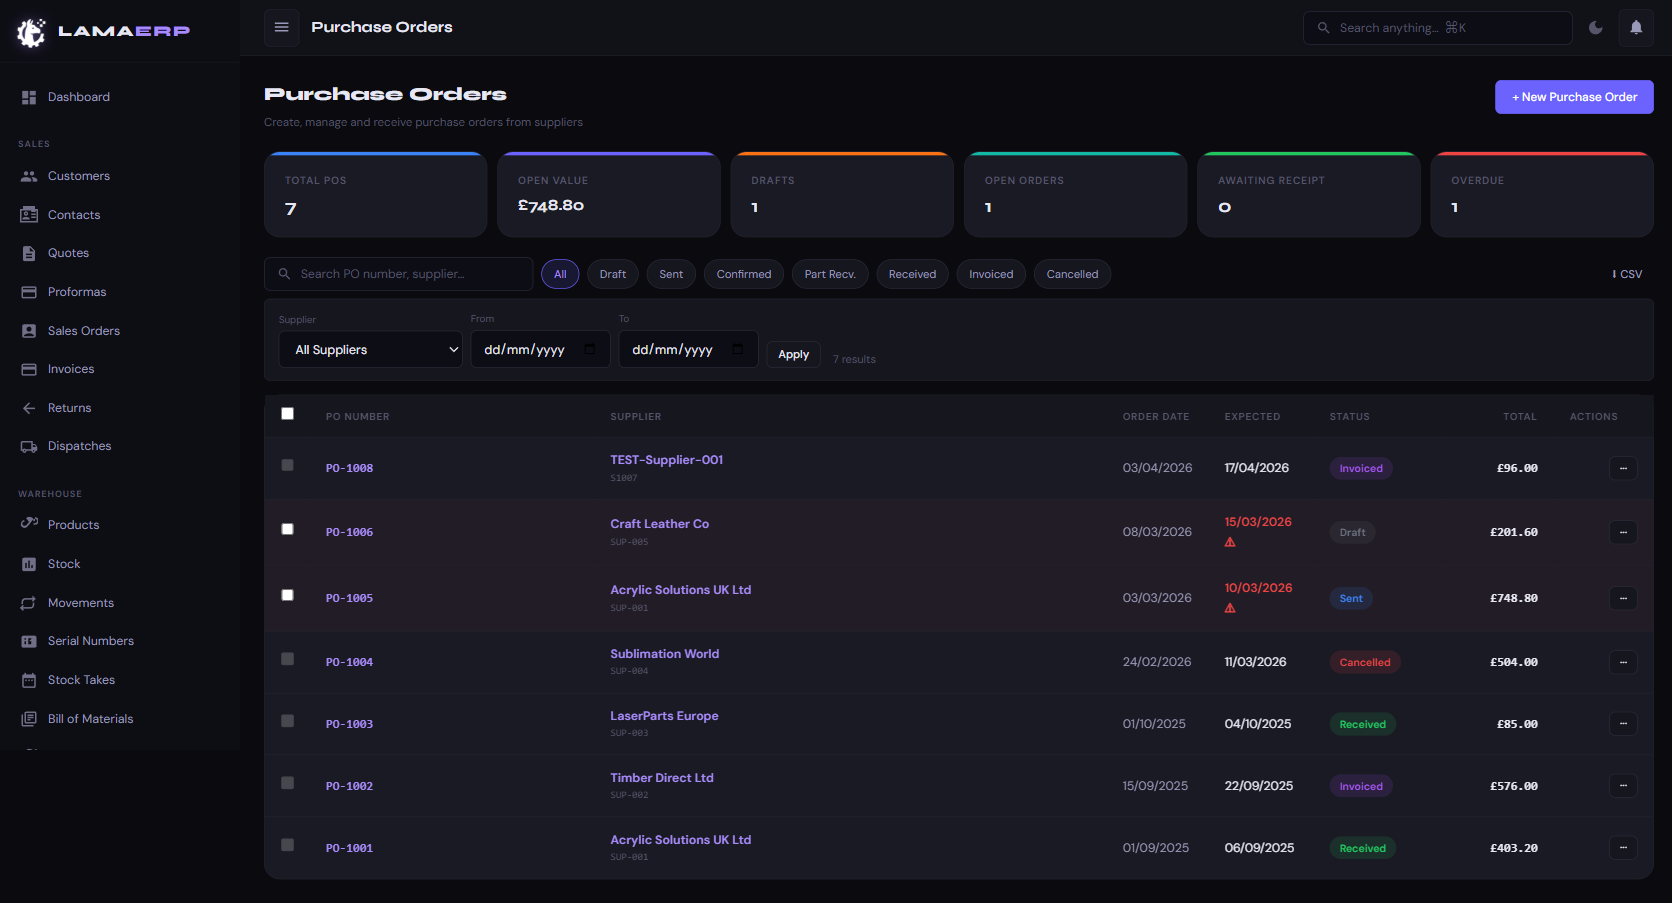Click the LamaERP logo
Viewport: 1672px width, 903px height.
103,31
